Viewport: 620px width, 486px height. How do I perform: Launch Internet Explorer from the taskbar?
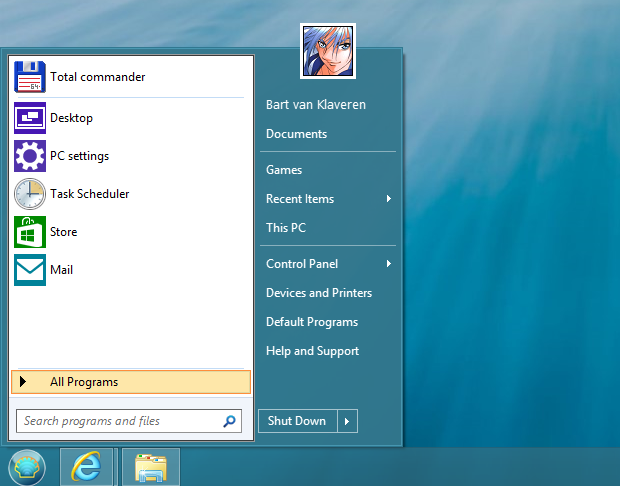pos(88,467)
